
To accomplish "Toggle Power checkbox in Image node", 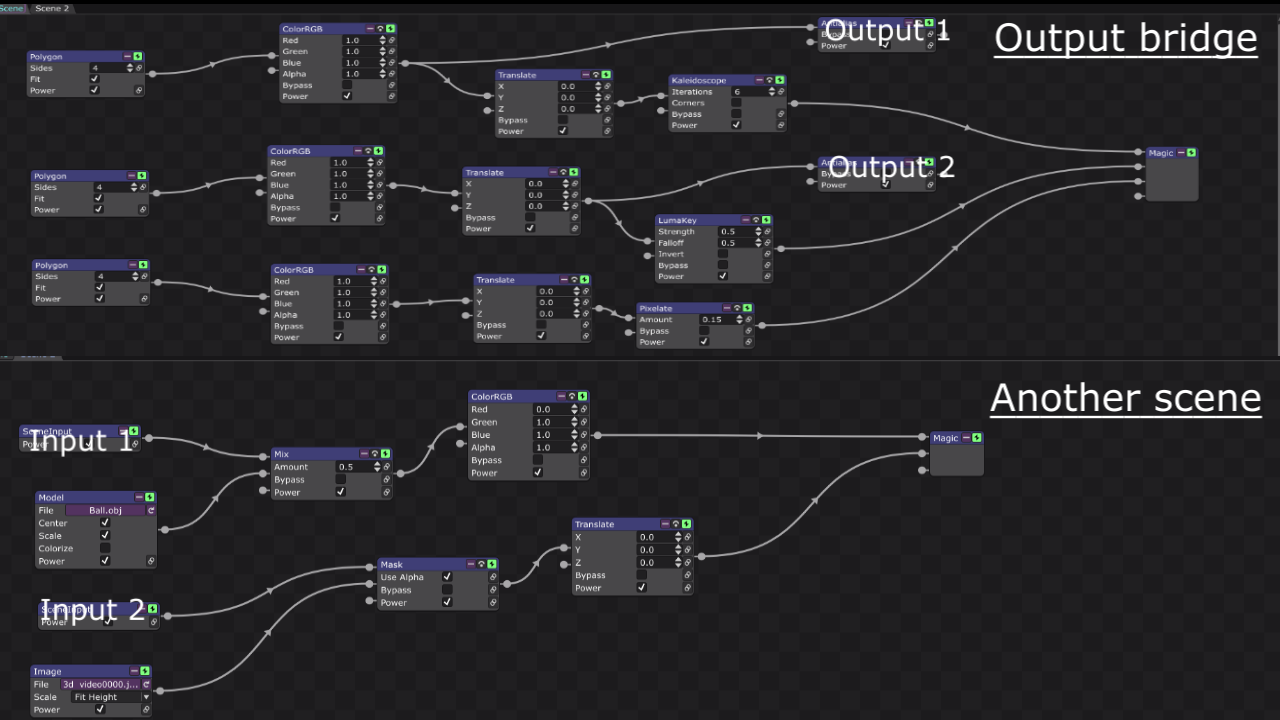I will pyautogui.click(x=100, y=710).
